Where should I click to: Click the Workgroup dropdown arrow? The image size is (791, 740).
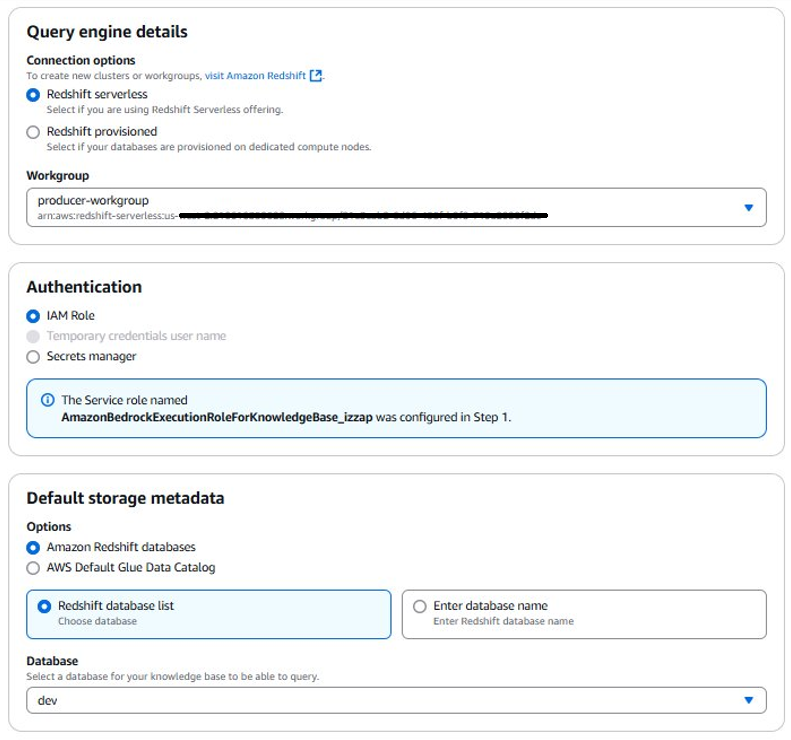point(749,207)
